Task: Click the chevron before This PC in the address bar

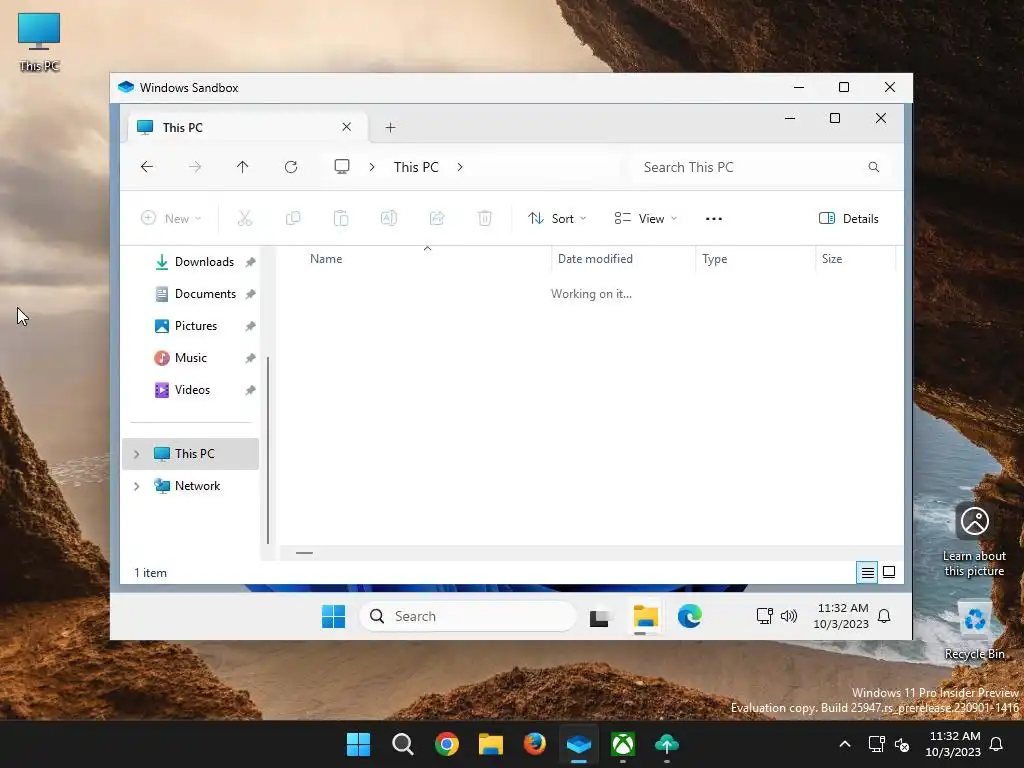Action: point(372,167)
